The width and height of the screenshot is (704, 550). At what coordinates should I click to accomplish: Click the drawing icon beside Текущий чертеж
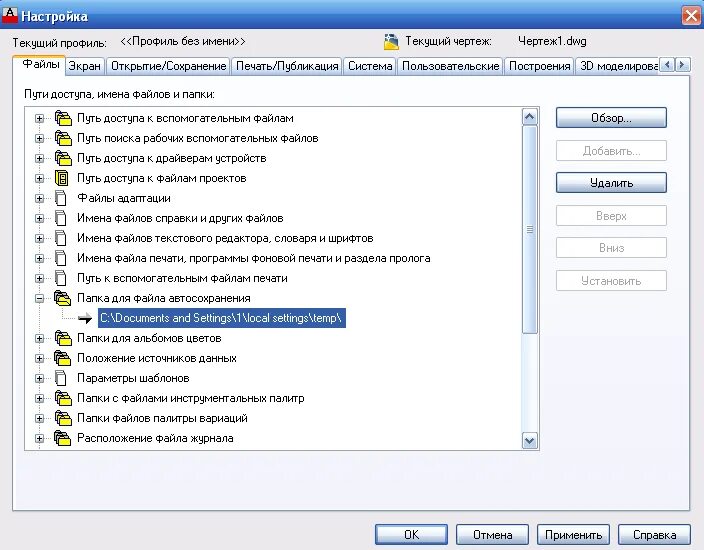[x=391, y=42]
